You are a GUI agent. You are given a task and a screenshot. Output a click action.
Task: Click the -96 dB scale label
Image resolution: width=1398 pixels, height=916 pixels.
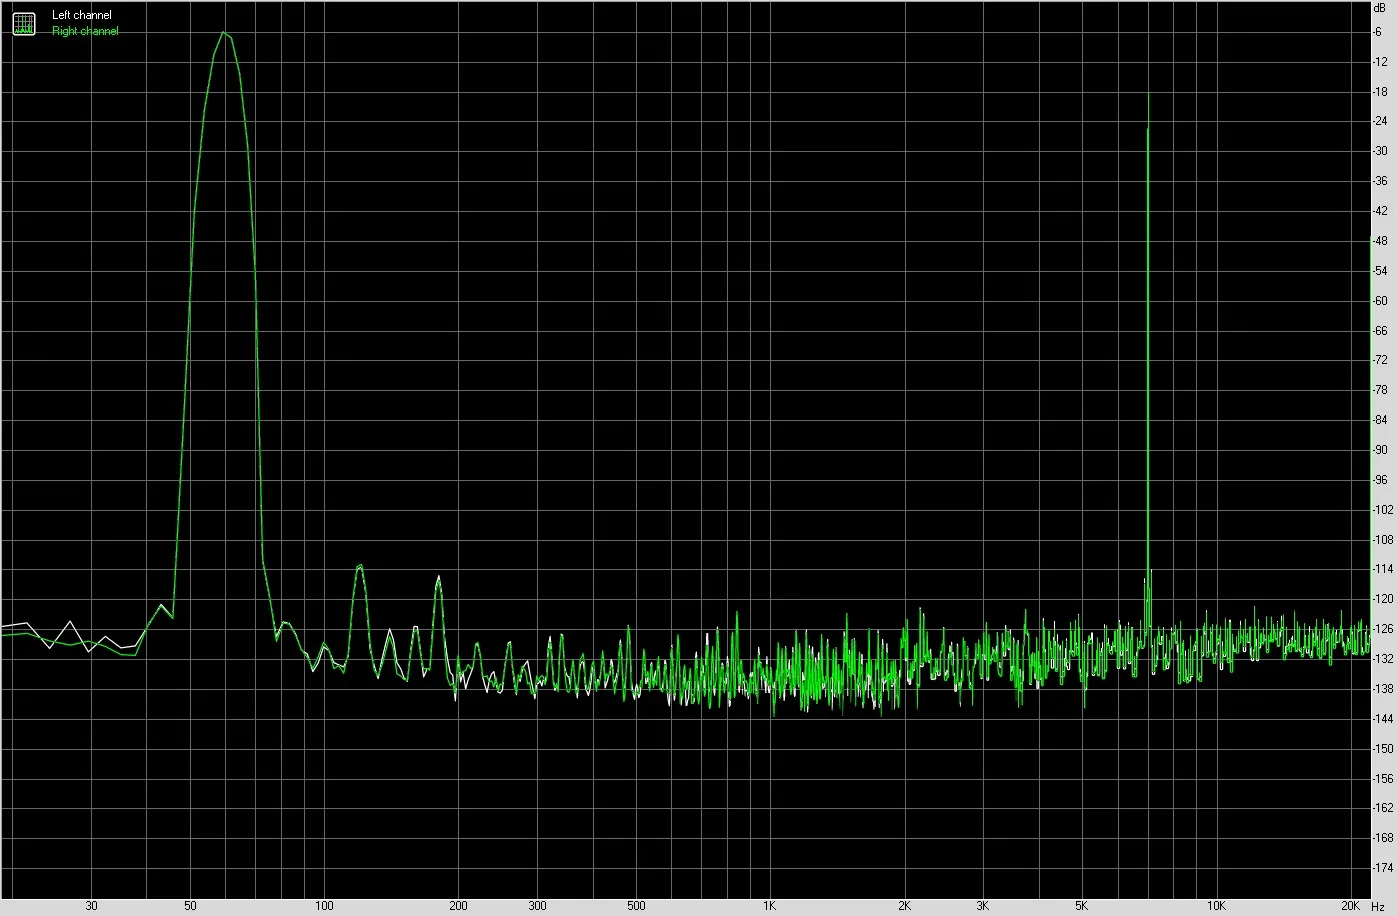tap(1380, 480)
